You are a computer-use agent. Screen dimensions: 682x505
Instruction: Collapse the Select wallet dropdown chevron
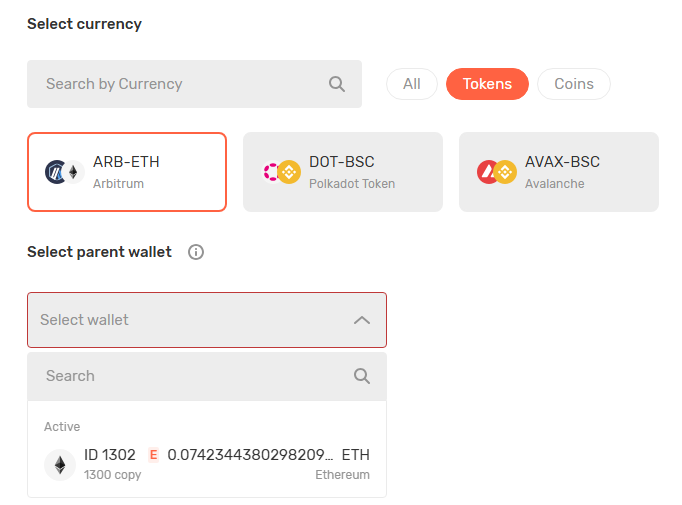click(x=362, y=320)
